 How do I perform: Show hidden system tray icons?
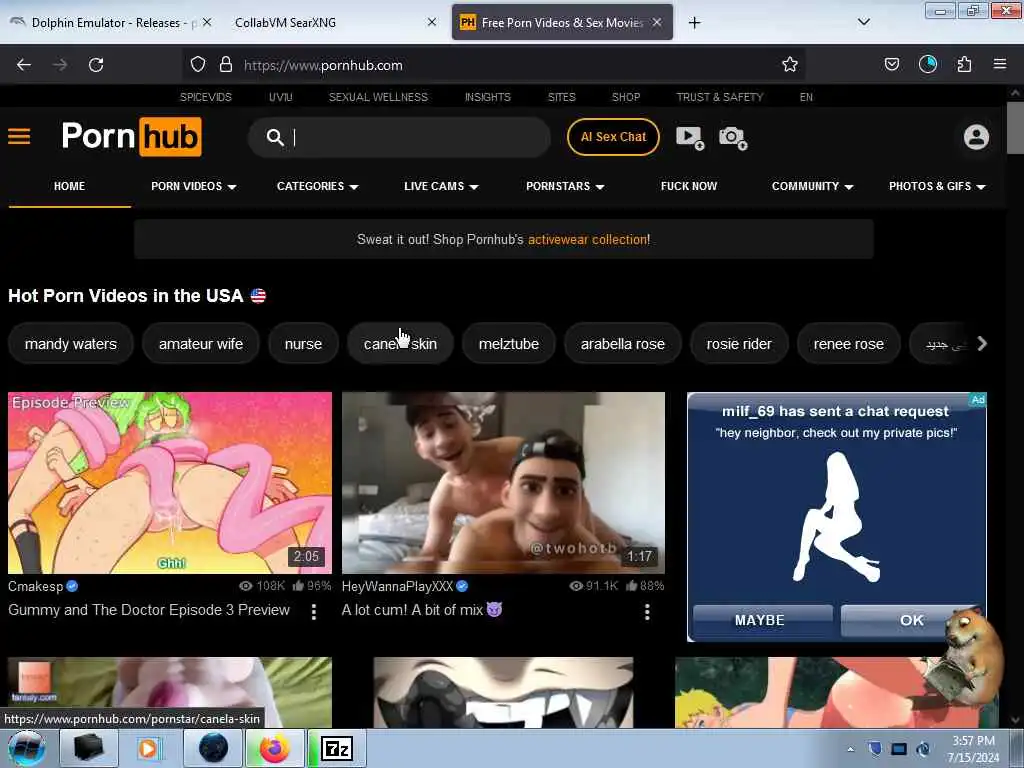coord(850,749)
